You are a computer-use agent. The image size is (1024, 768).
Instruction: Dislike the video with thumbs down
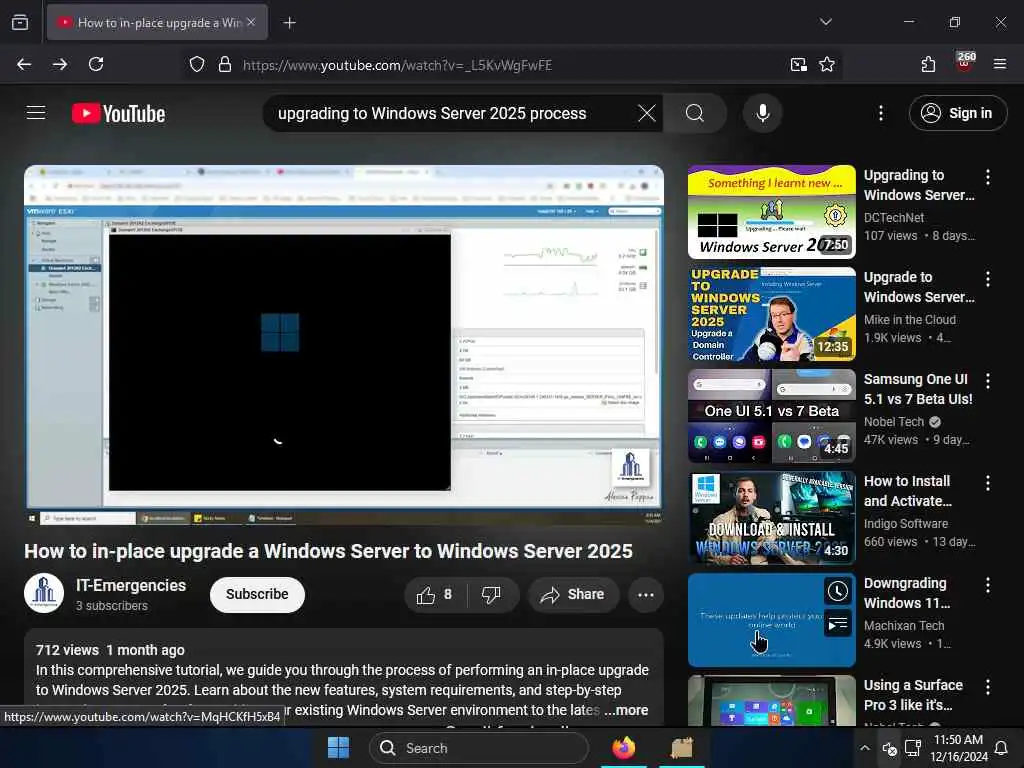point(491,594)
